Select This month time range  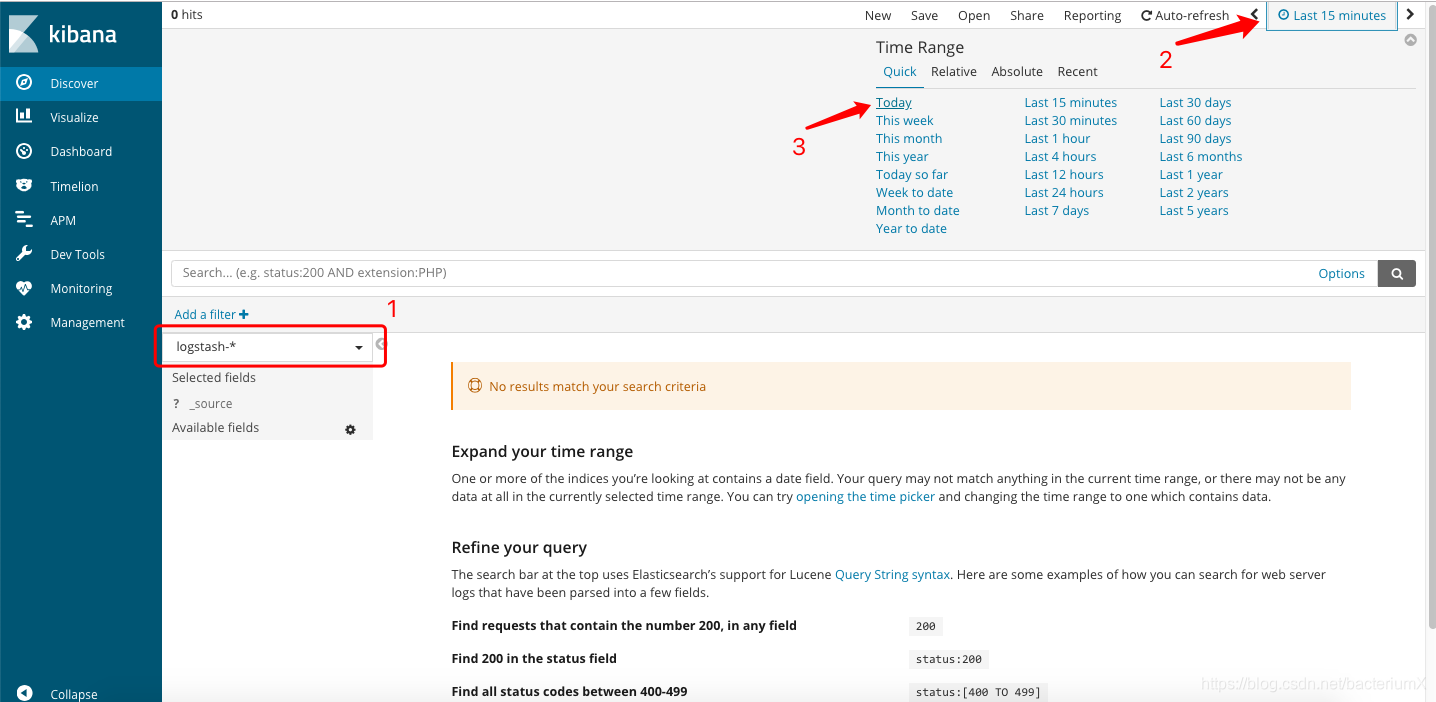pyautogui.click(x=909, y=138)
